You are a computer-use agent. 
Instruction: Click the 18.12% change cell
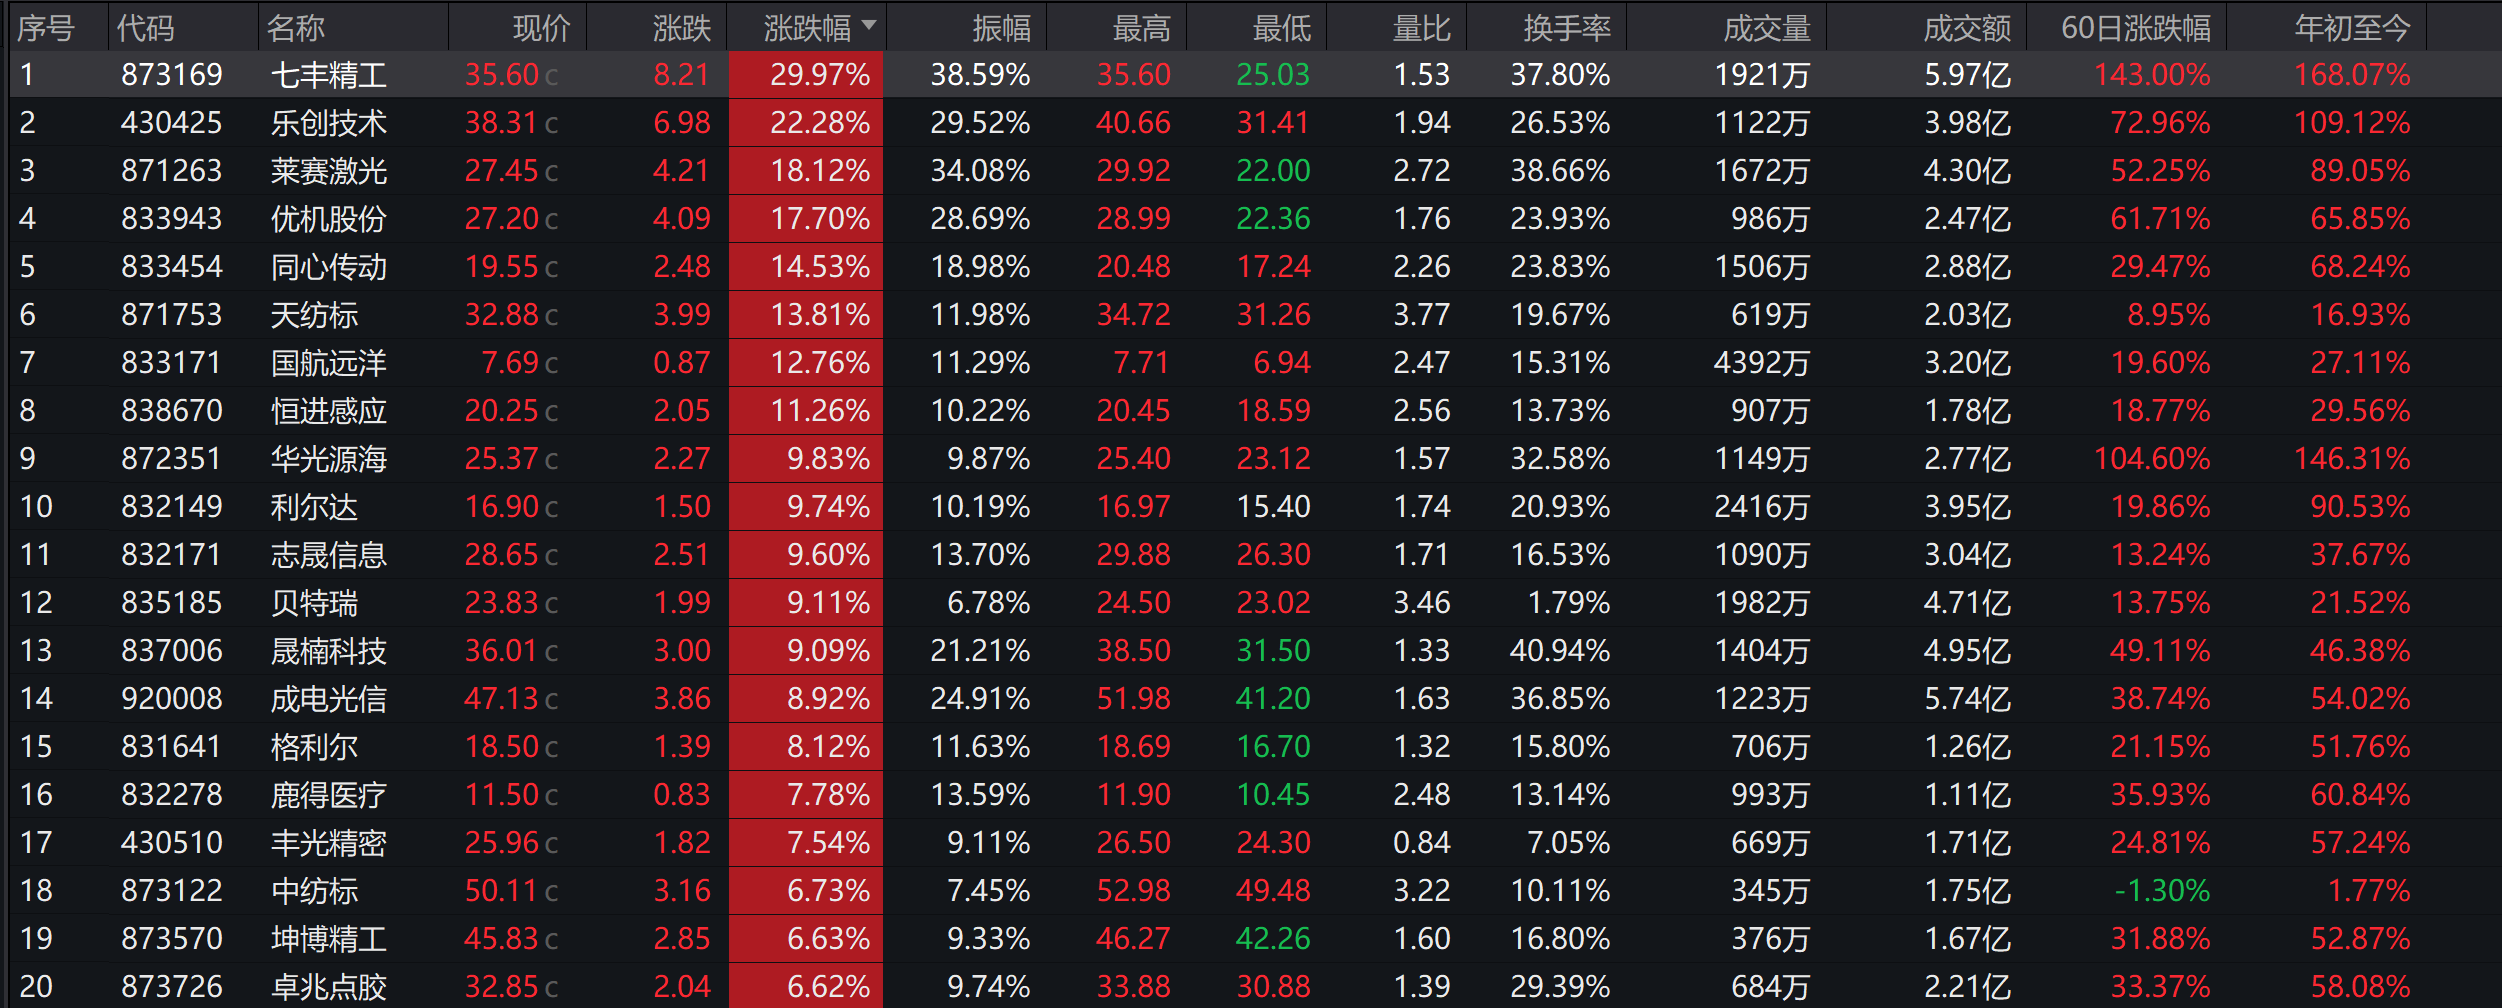point(806,171)
